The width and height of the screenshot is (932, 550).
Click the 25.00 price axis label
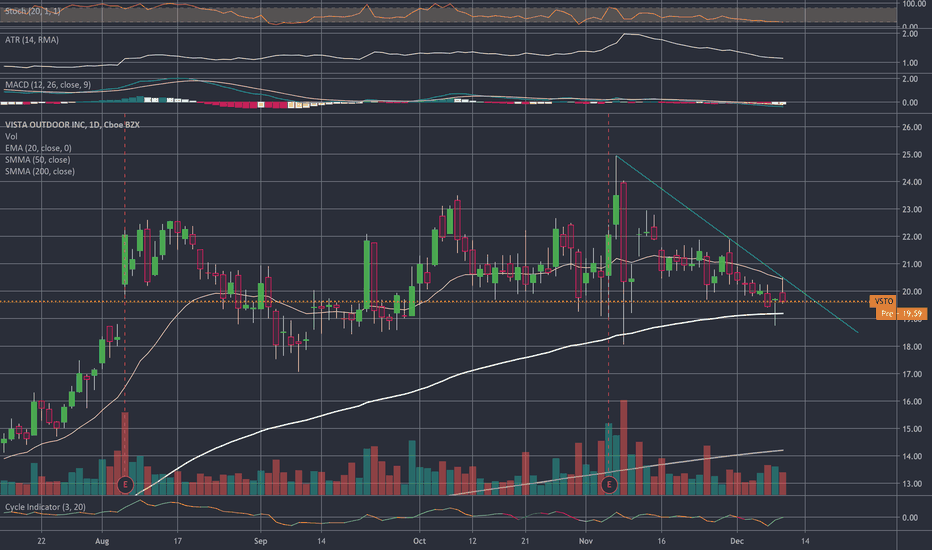point(912,155)
